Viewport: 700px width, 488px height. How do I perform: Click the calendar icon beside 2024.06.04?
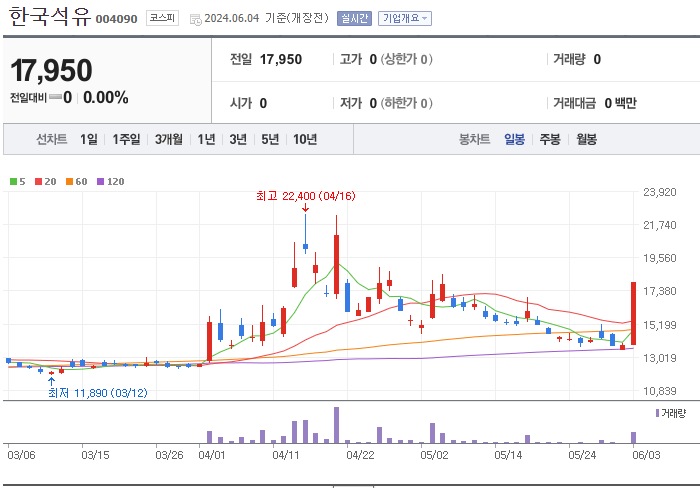[x=196, y=19]
